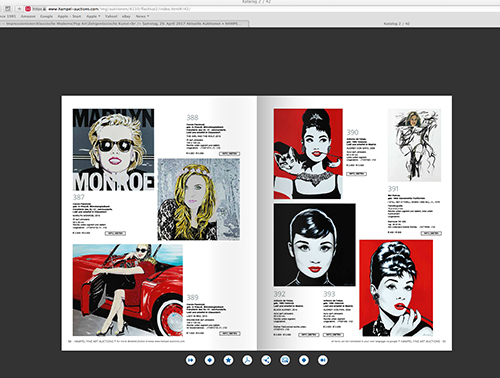Click the Audrey applying lipstick painting
Image resolution: width=500 pixels, height=378 pixels.
[396, 288]
